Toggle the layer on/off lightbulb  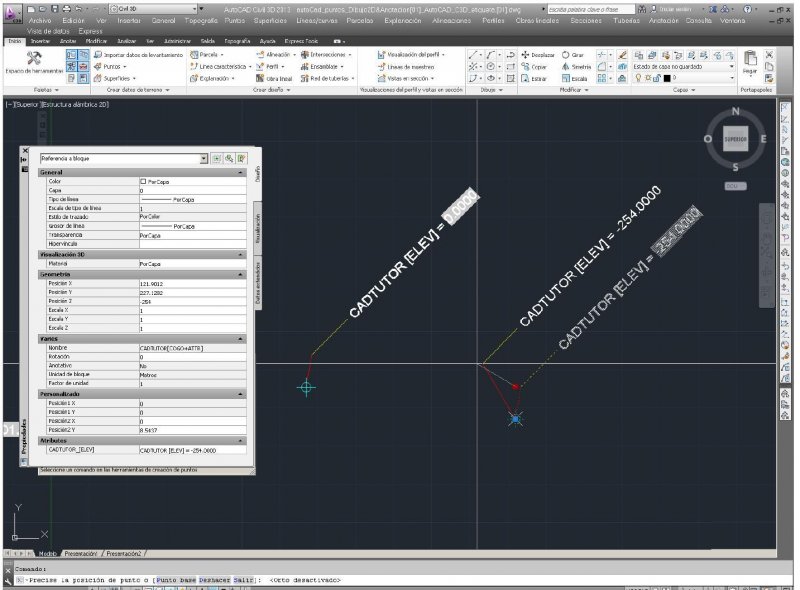[638, 78]
